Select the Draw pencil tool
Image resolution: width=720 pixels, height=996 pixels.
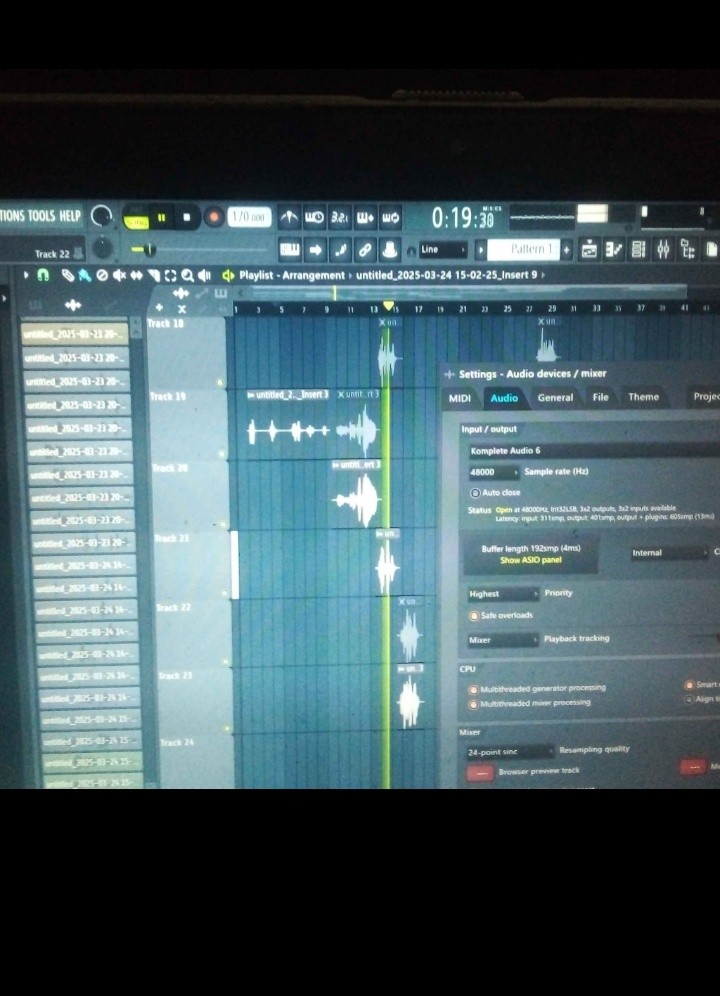(x=67, y=275)
